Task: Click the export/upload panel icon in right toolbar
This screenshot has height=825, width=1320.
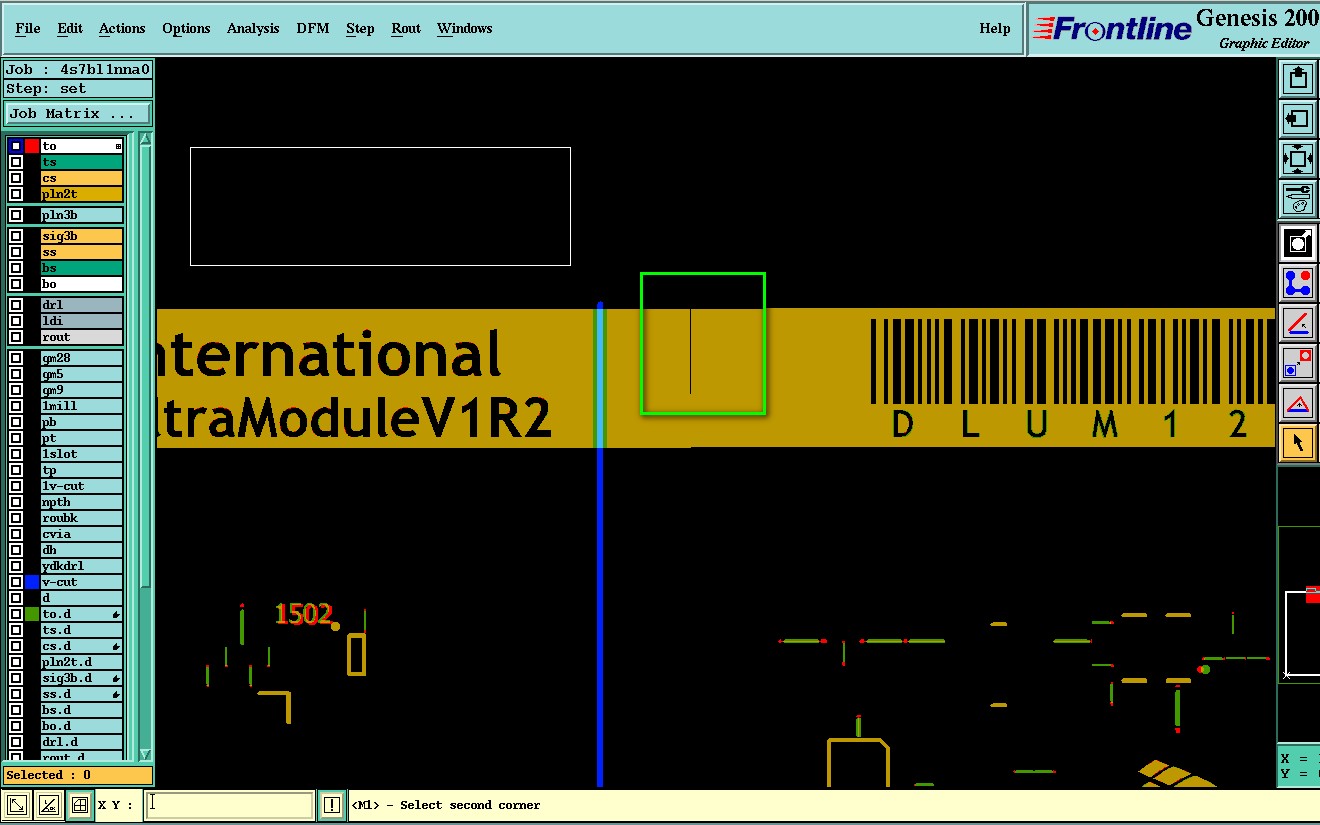Action: click(1298, 78)
